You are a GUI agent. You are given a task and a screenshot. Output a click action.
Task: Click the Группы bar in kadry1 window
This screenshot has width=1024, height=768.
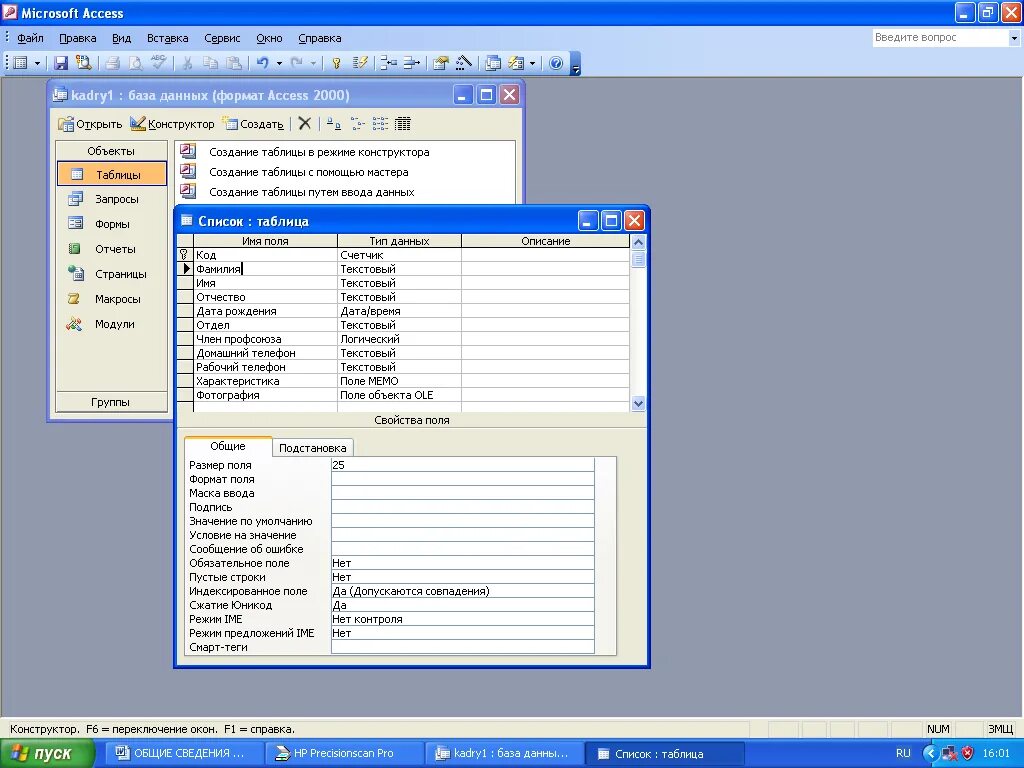[x=111, y=402]
